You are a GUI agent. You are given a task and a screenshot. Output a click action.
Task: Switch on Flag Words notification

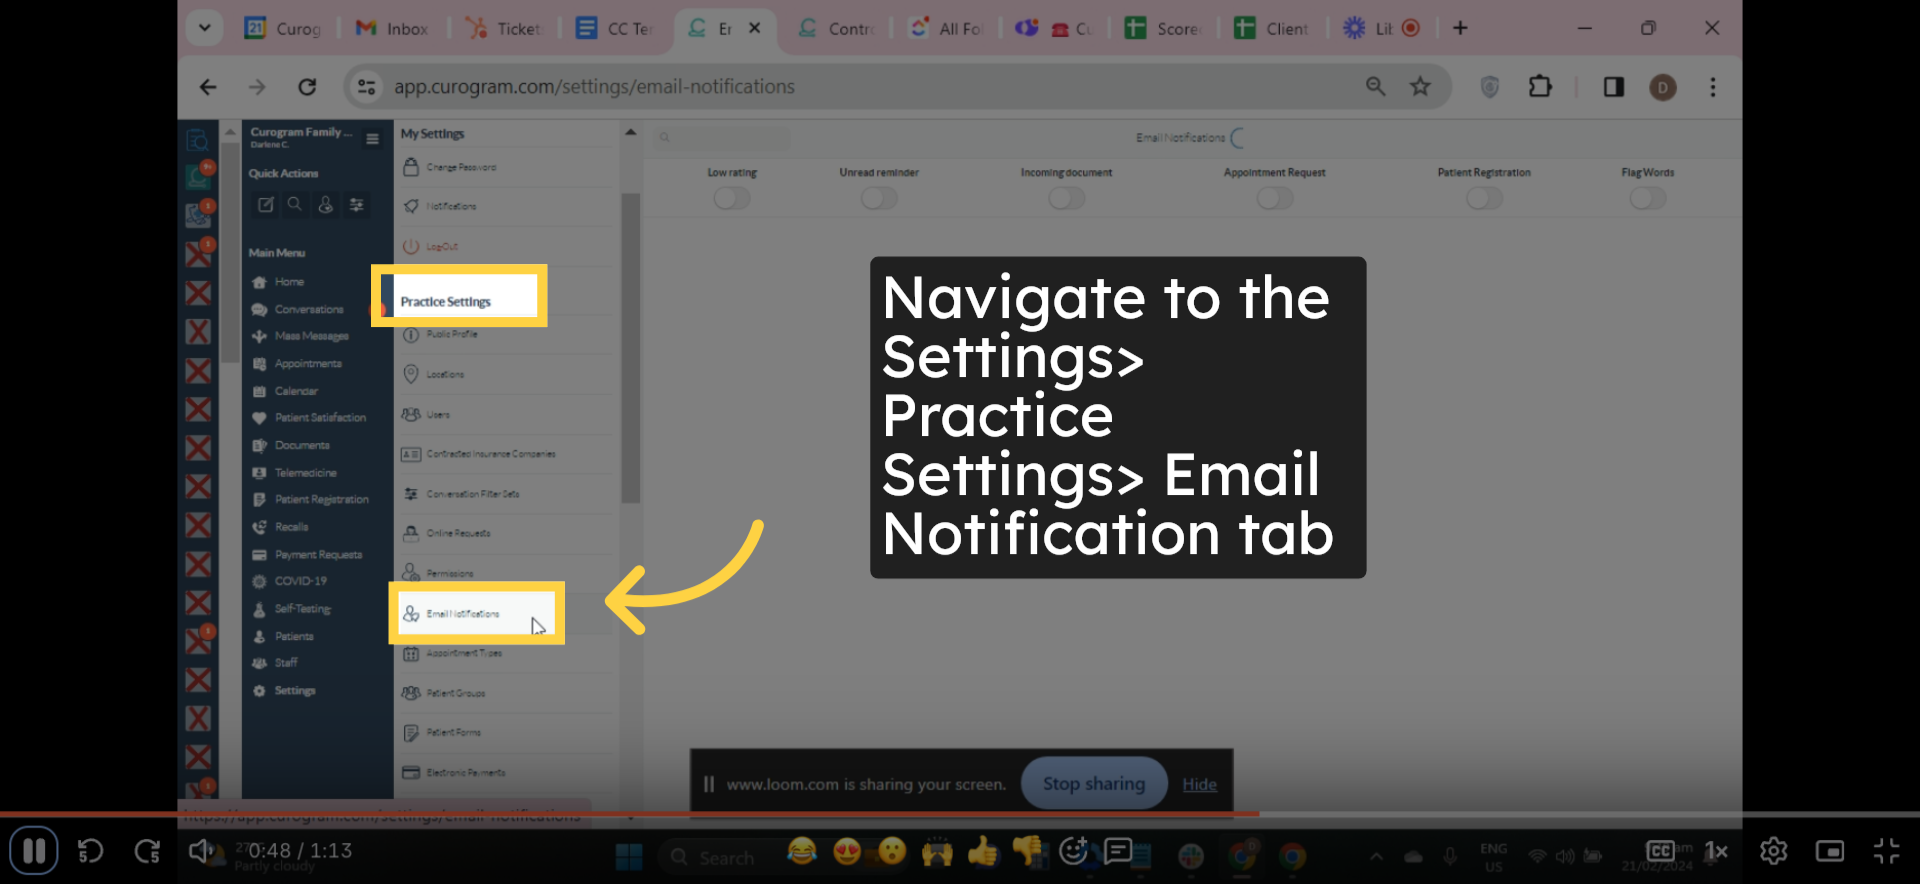1647,198
